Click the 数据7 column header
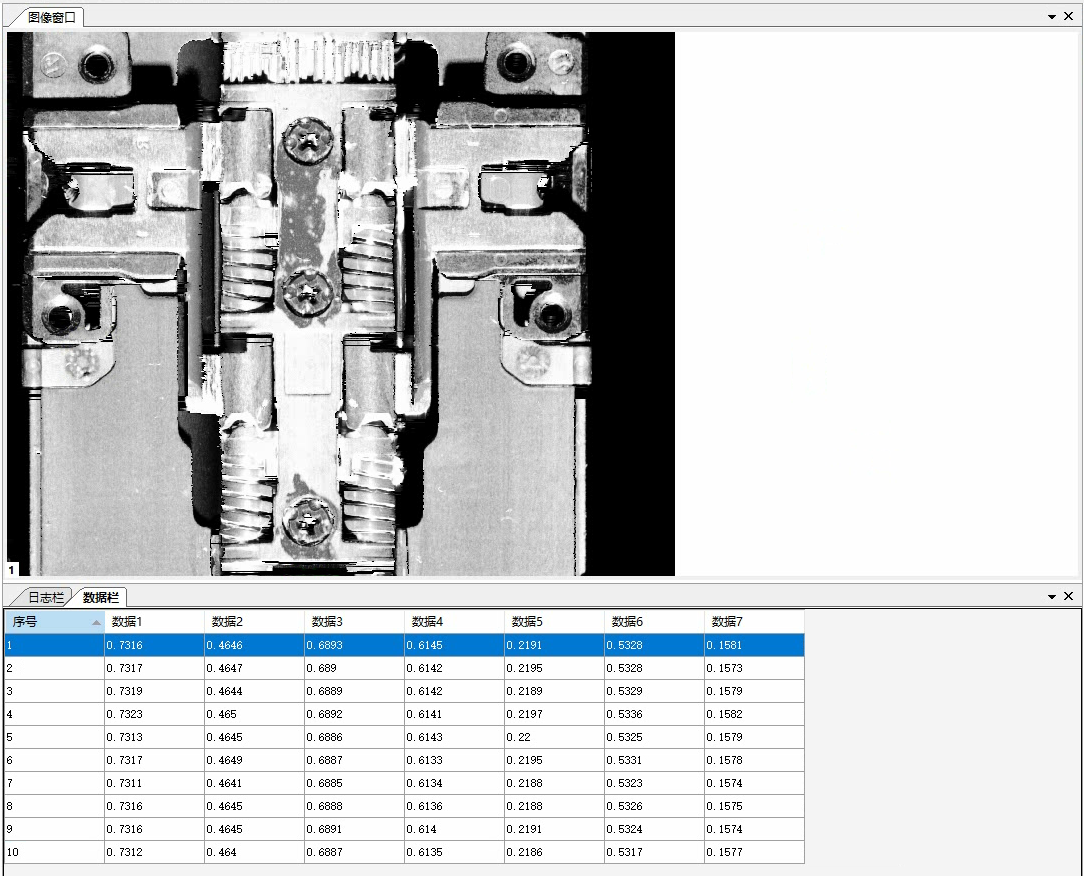The image size is (1084, 876). point(754,622)
